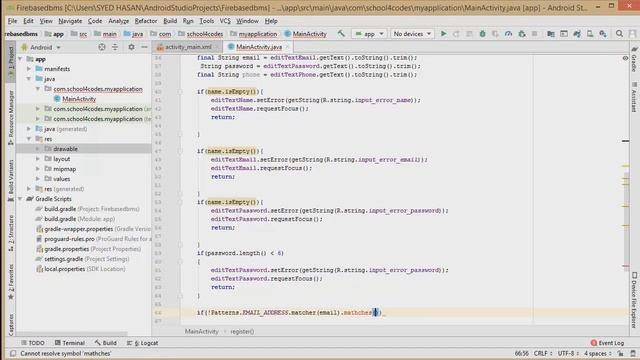Click collapse all icon in Project panel
This screenshot has height=360, width=640.
tap(115, 47)
